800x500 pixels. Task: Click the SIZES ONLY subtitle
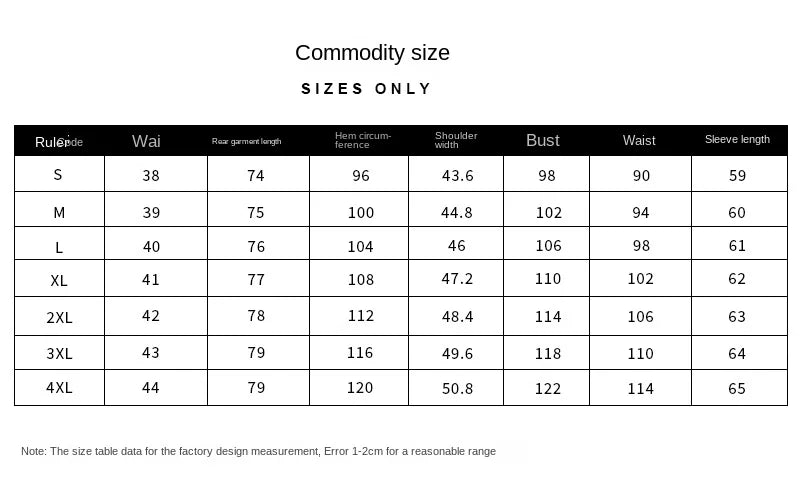(366, 89)
